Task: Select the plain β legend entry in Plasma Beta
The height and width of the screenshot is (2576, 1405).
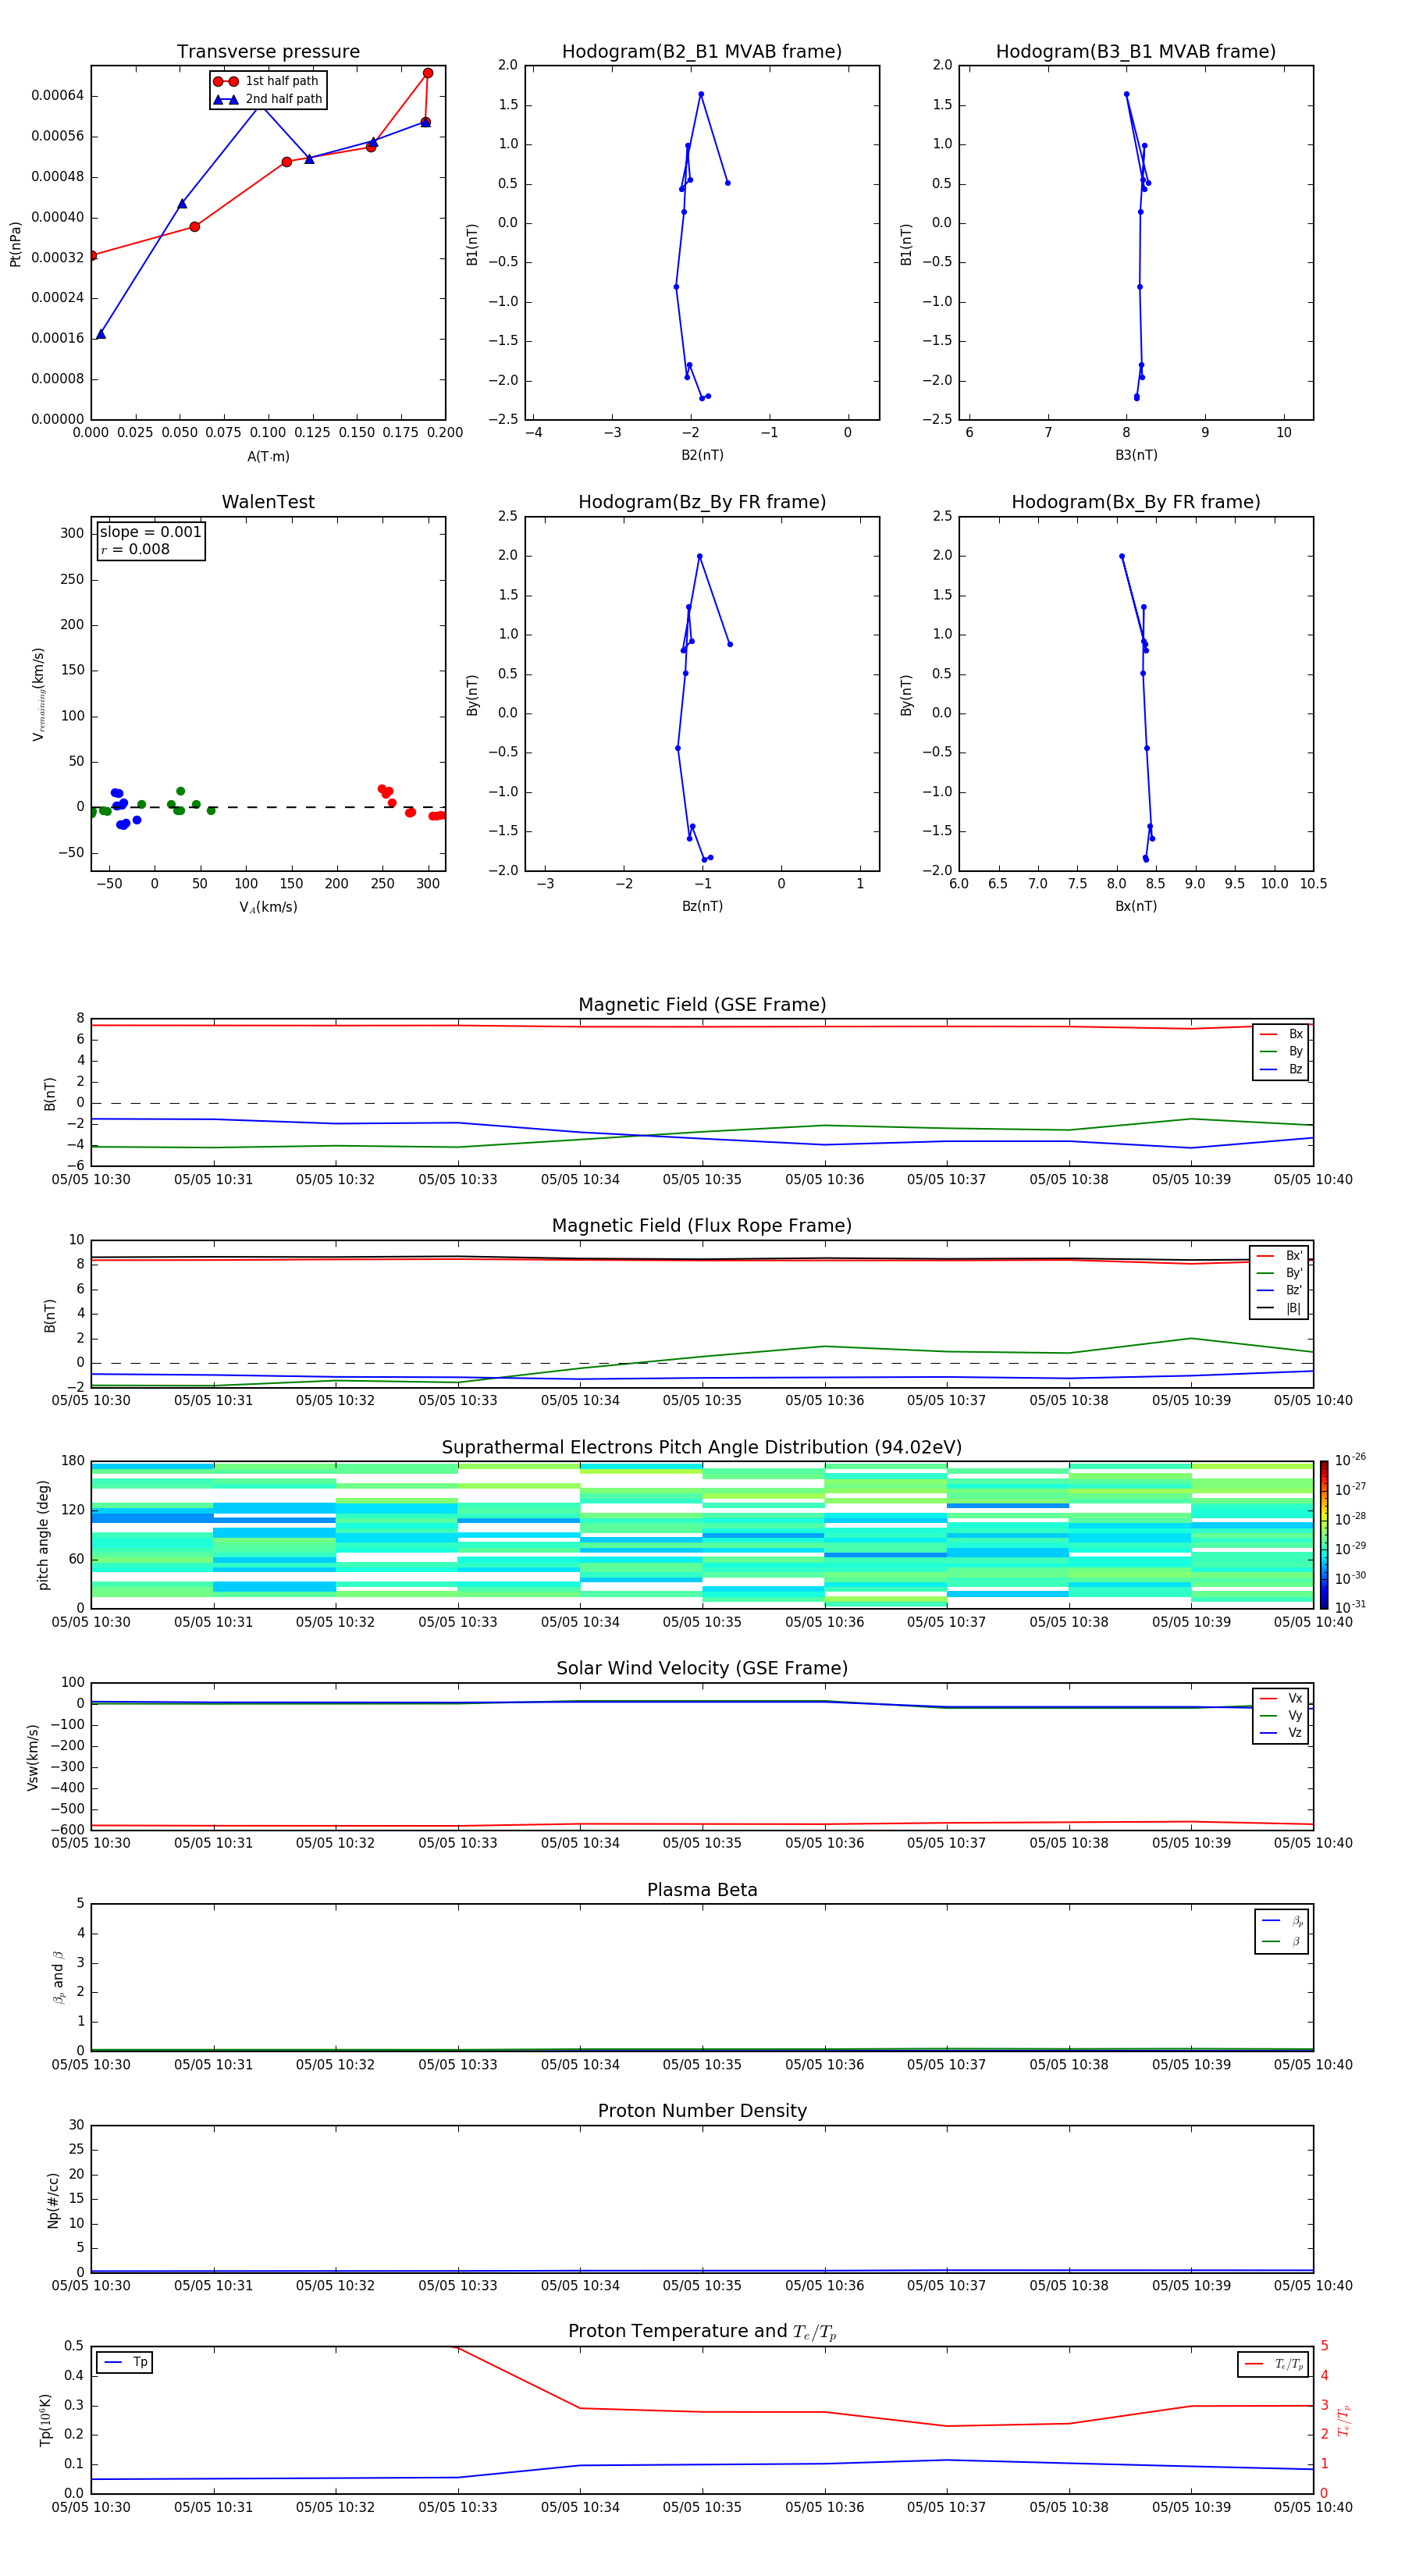Action: pos(1282,1941)
